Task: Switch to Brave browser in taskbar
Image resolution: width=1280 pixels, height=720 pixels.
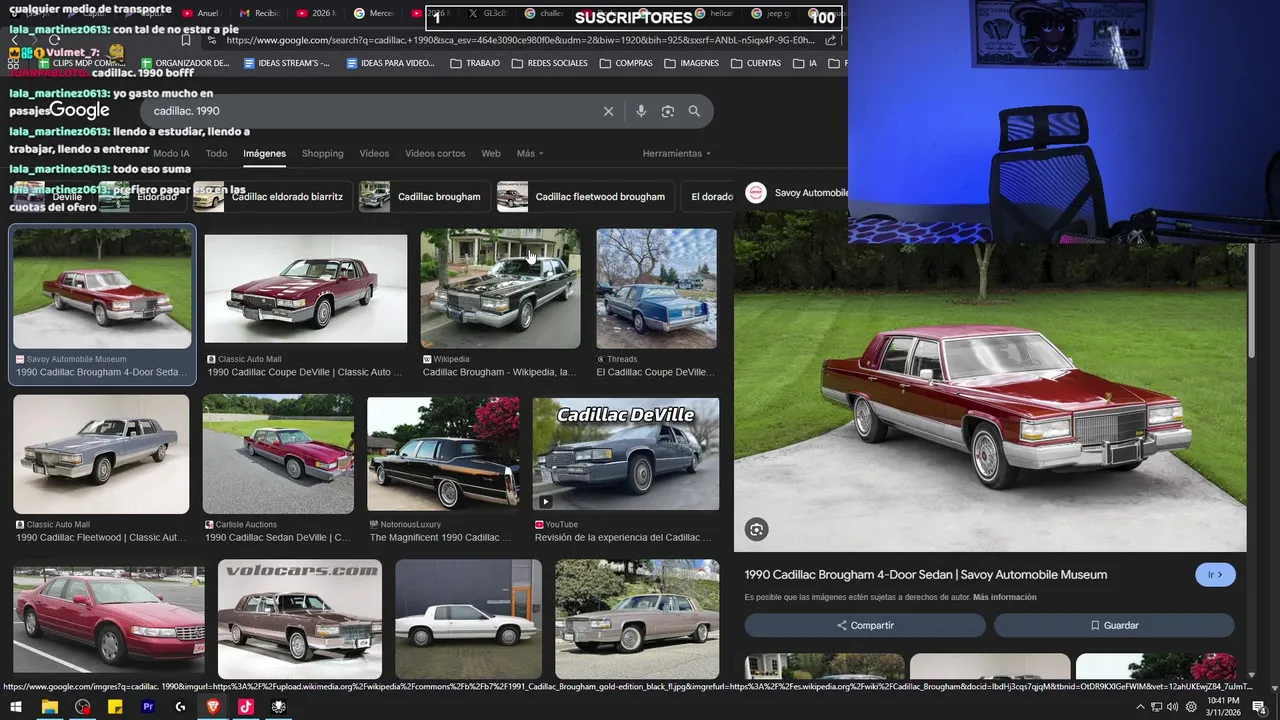Action: pos(213,707)
